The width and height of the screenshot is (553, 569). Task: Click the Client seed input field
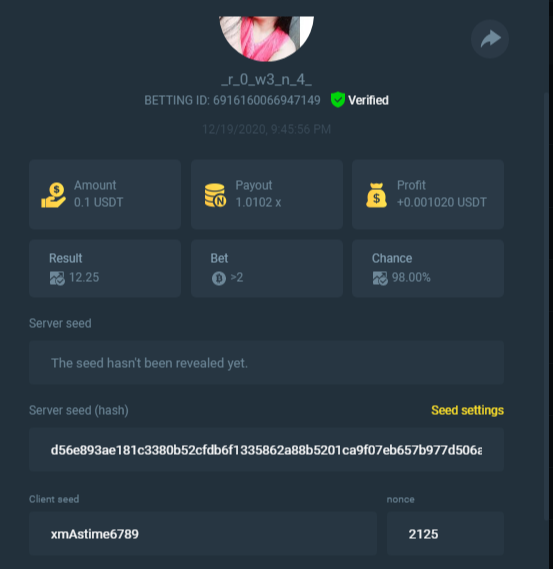point(203,533)
